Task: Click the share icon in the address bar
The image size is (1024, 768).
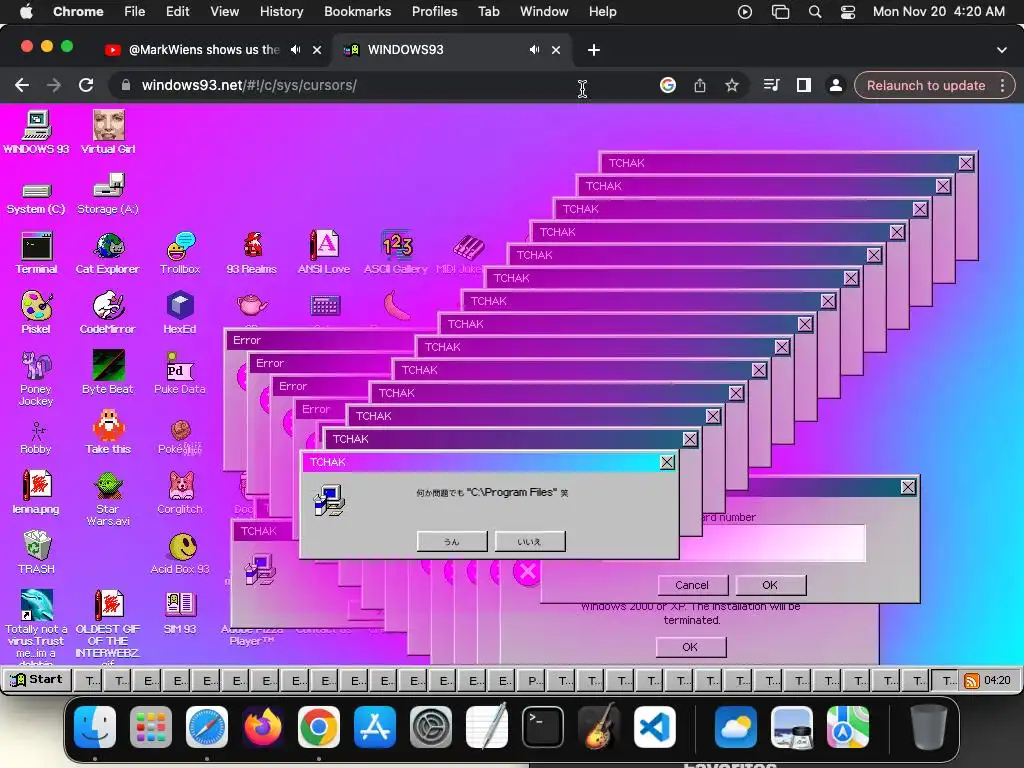Action: click(x=700, y=86)
